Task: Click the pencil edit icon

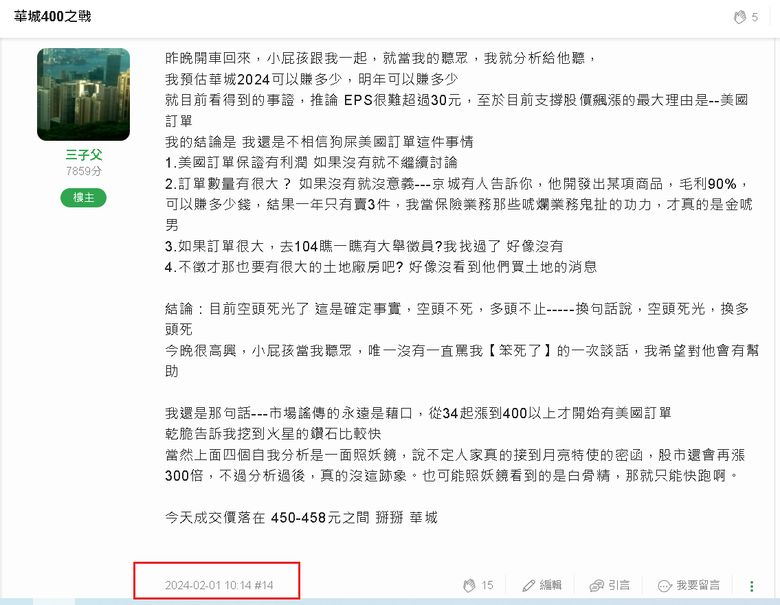Action: (x=528, y=586)
